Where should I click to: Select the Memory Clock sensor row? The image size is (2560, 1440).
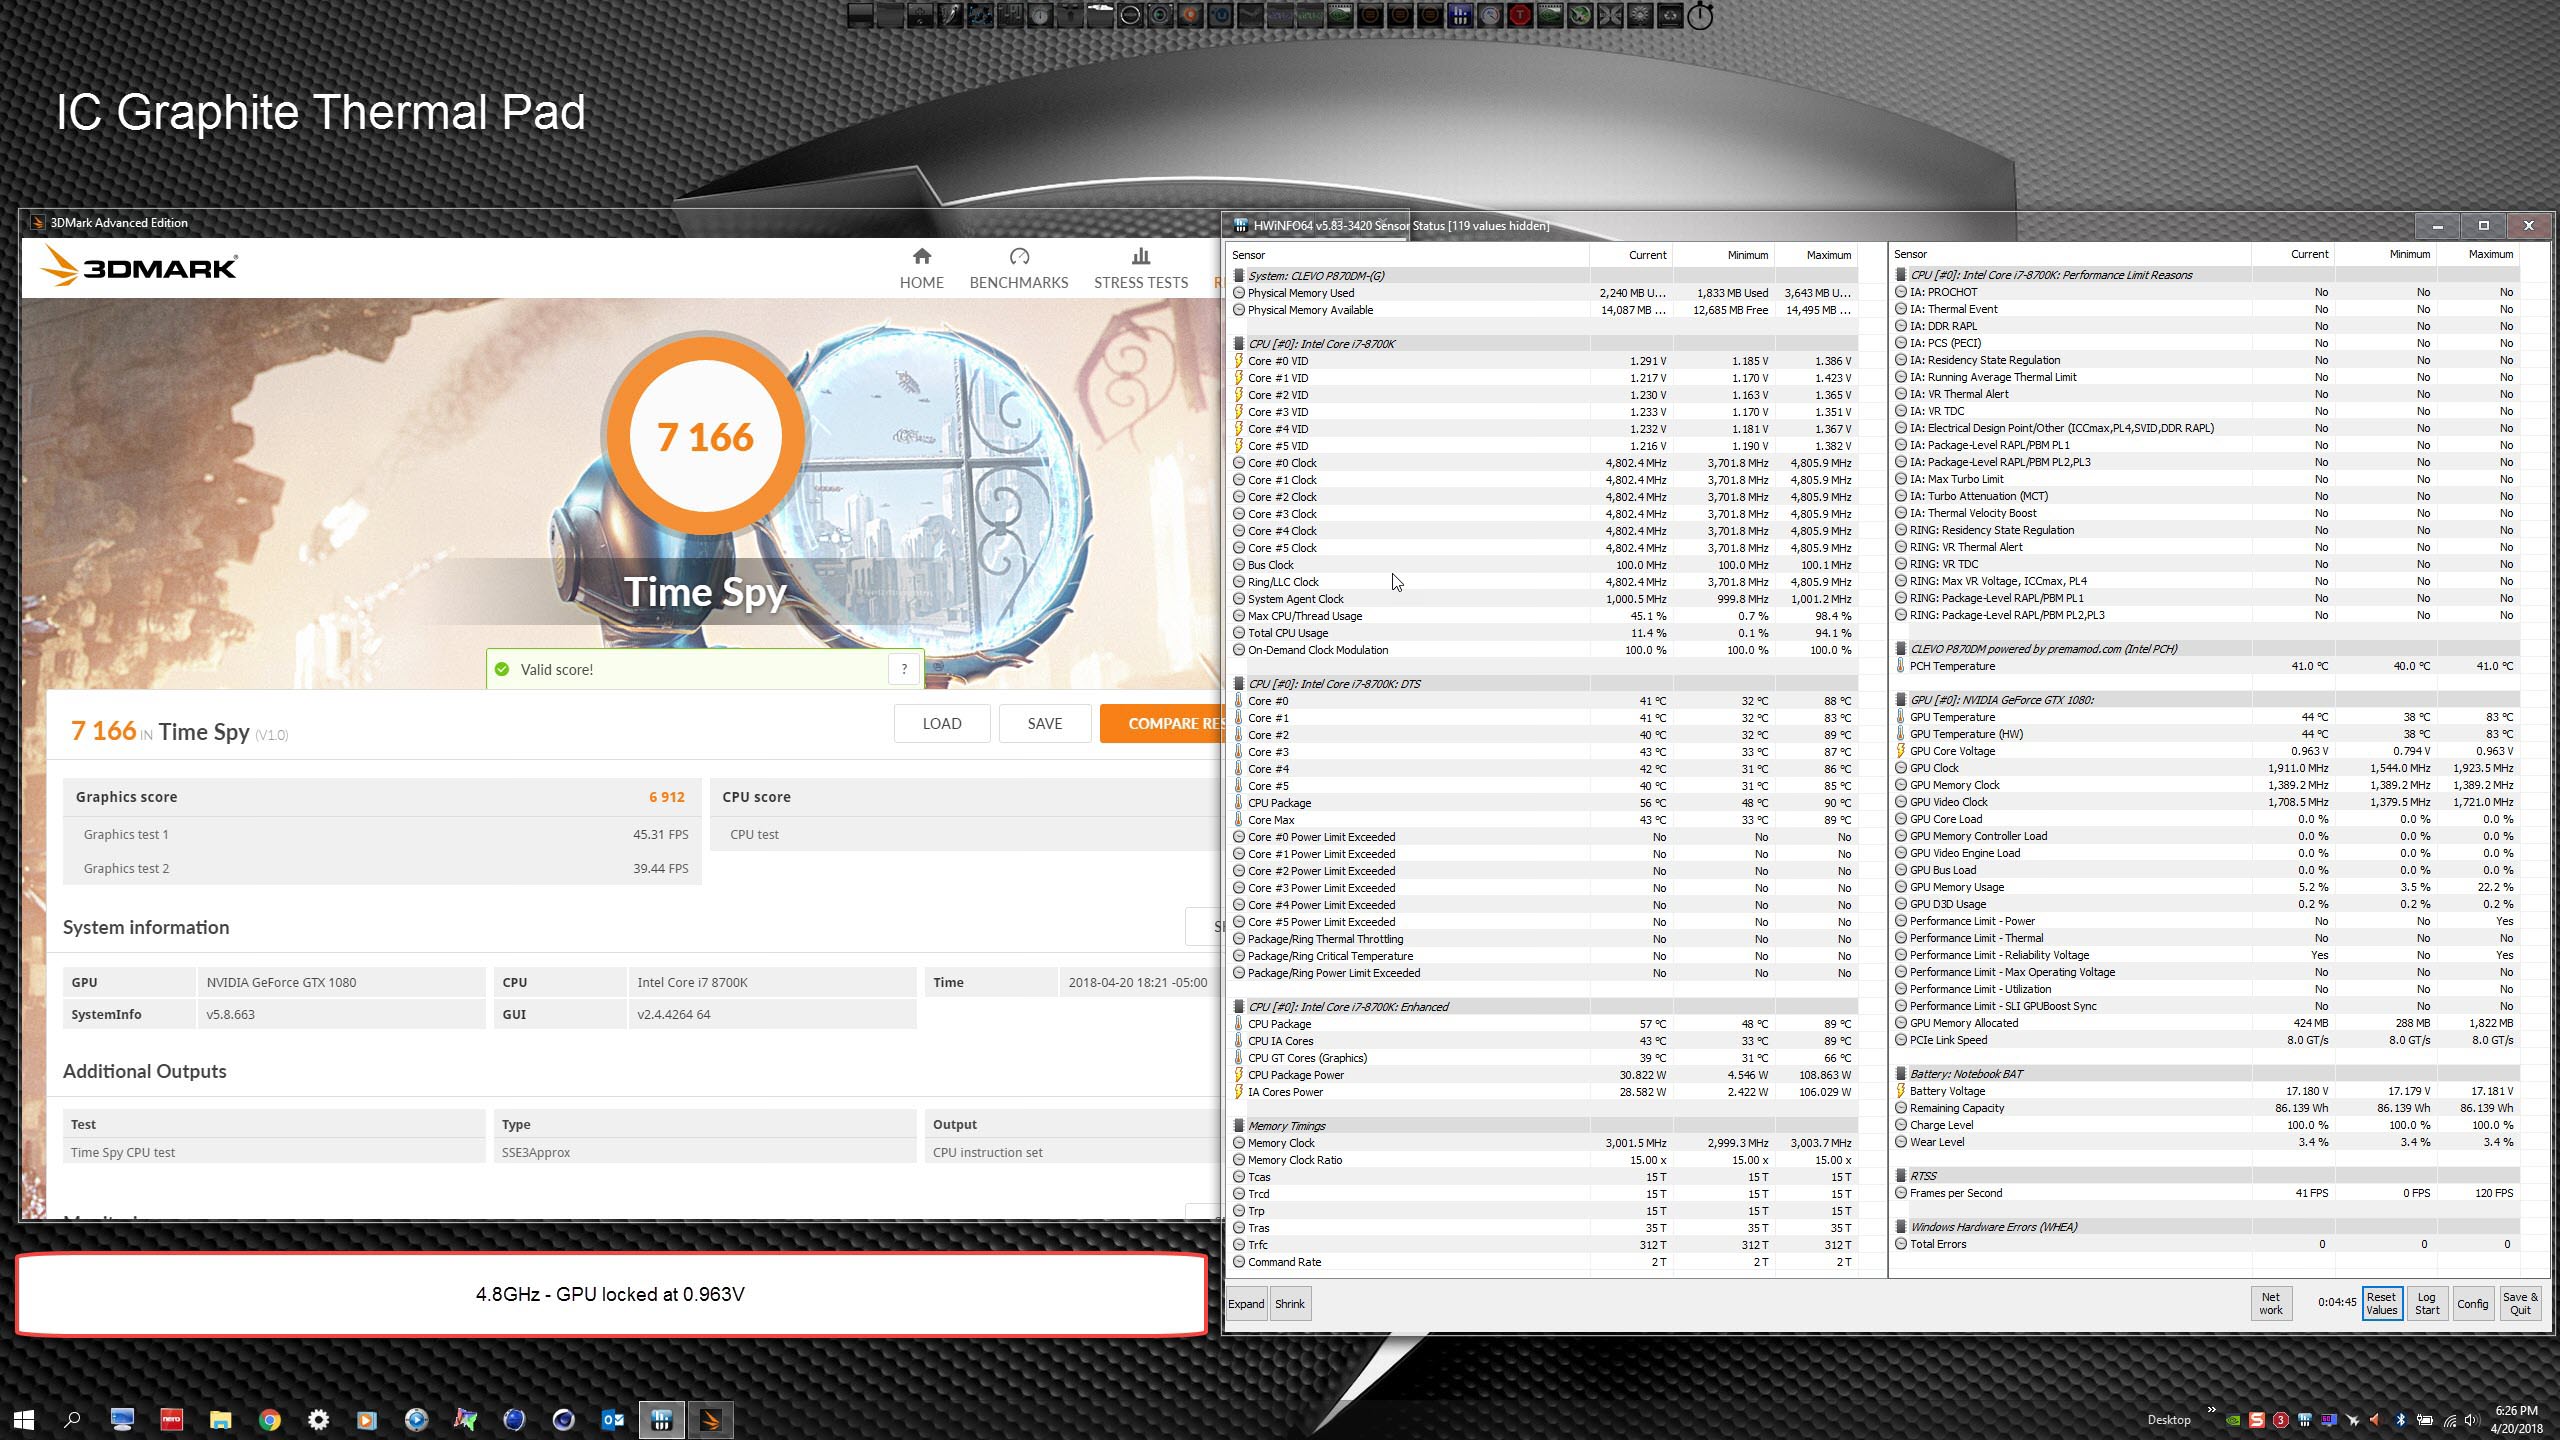pyautogui.click(x=1544, y=1143)
